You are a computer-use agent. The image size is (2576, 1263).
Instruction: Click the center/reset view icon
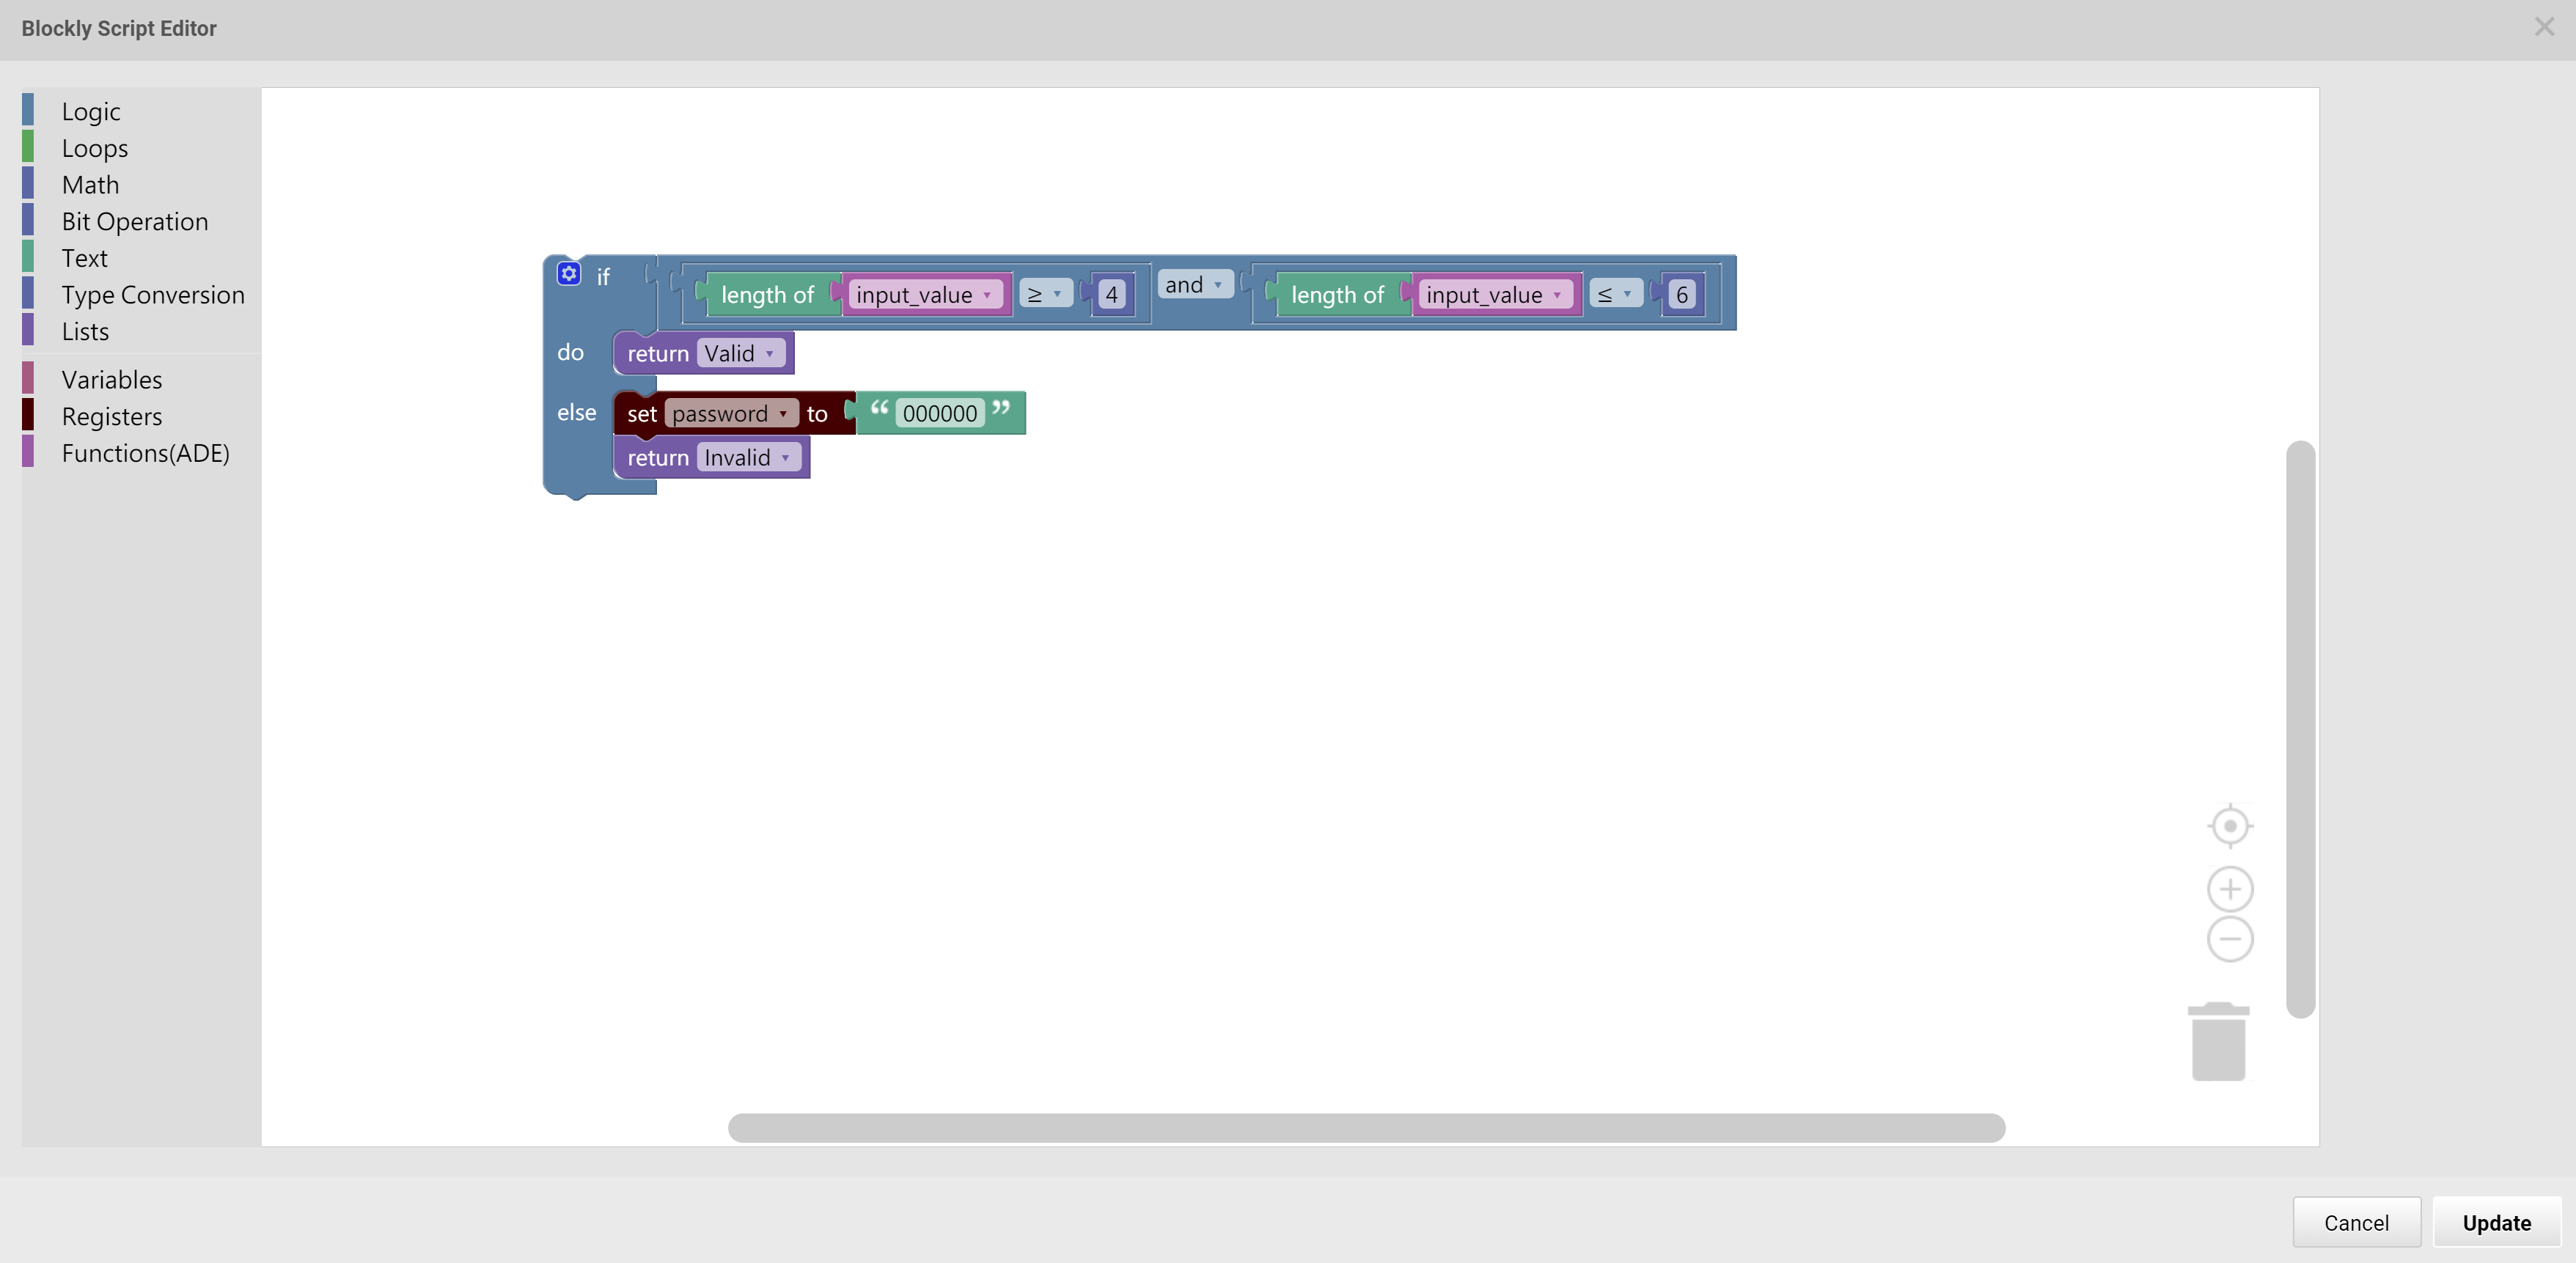click(x=2229, y=825)
